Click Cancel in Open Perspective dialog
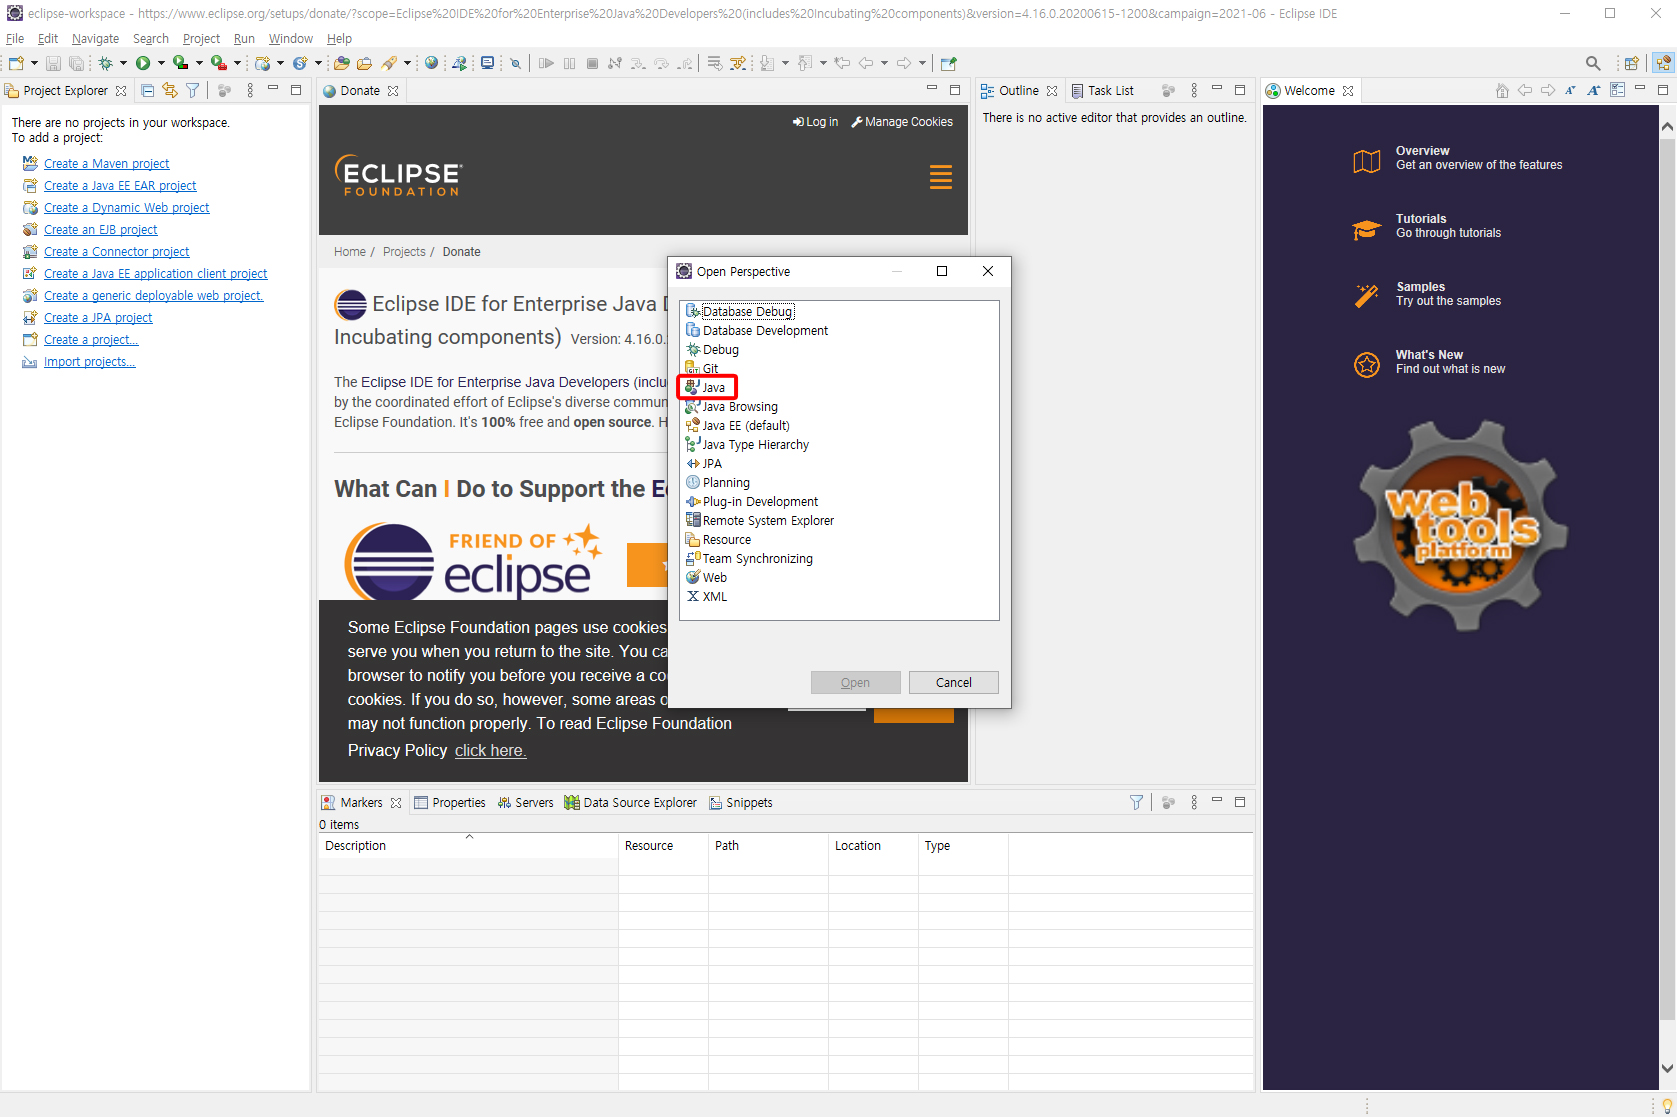Image resolution: width=1677 pixels, height=1117 pixels. 953,682
